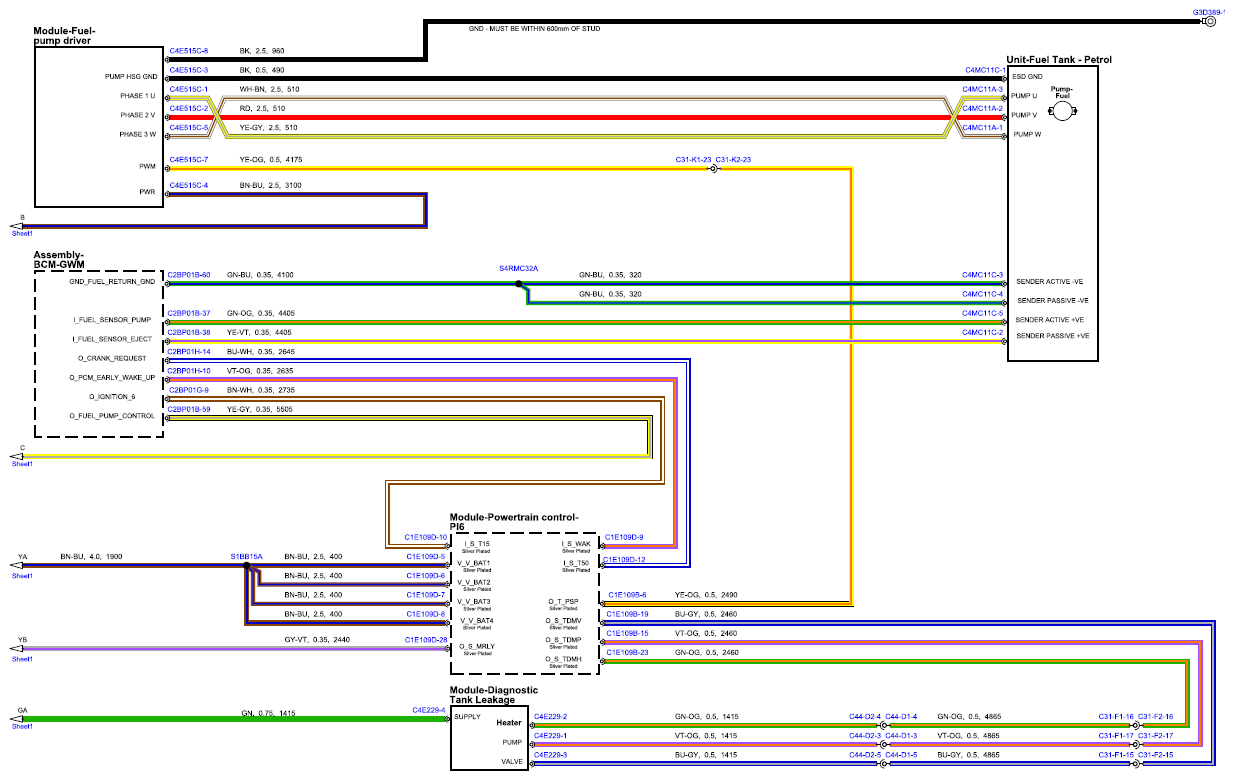Open the Sheet1 link under arrow B
This screenshot has height=780, width=1234.
point(22,234)
